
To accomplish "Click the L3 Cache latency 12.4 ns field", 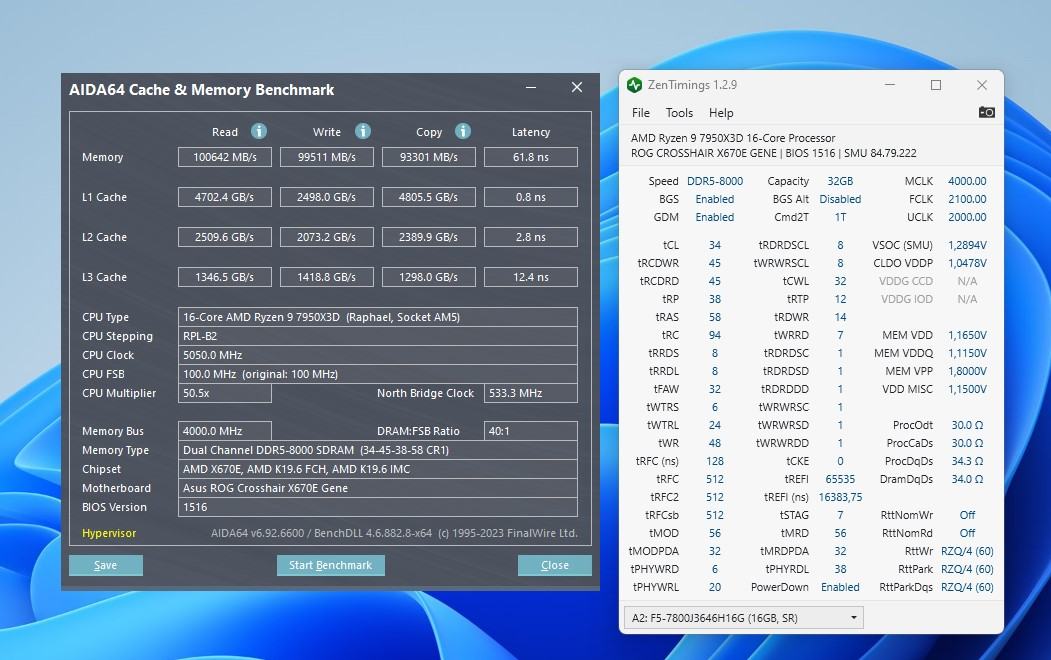I will 531,277.
